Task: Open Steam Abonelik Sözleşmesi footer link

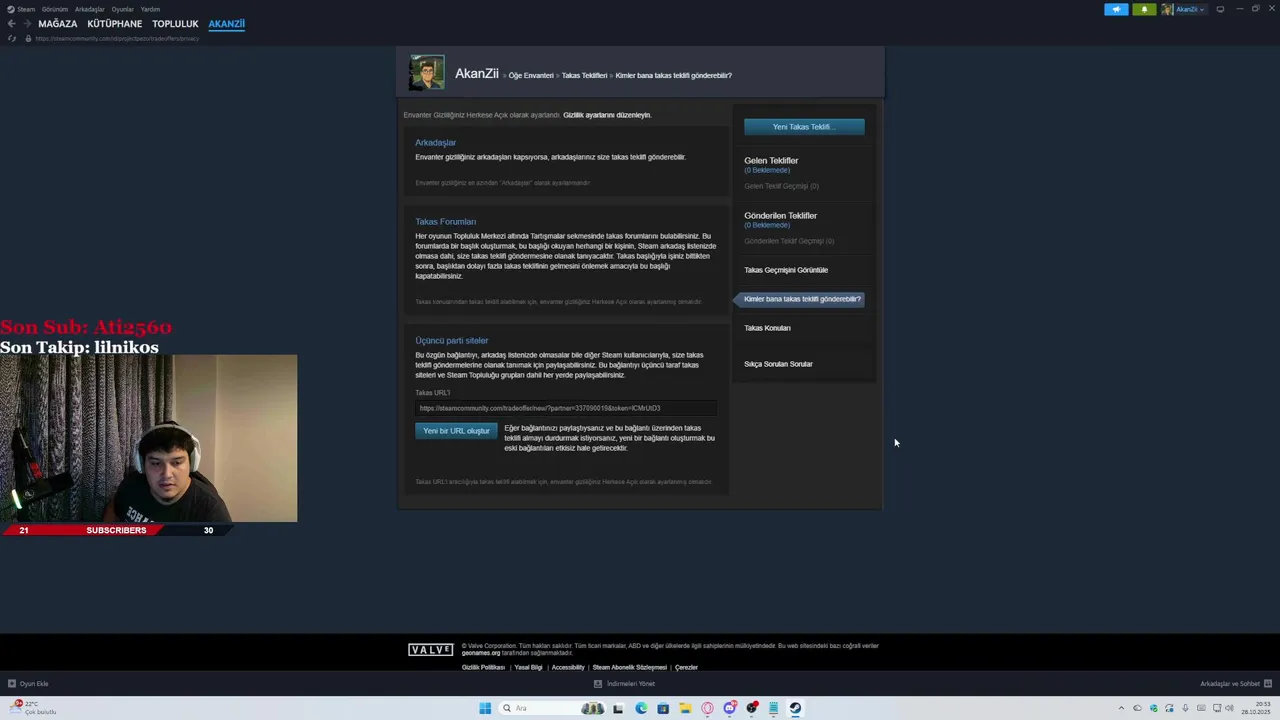Action: (x=629, y=667)
